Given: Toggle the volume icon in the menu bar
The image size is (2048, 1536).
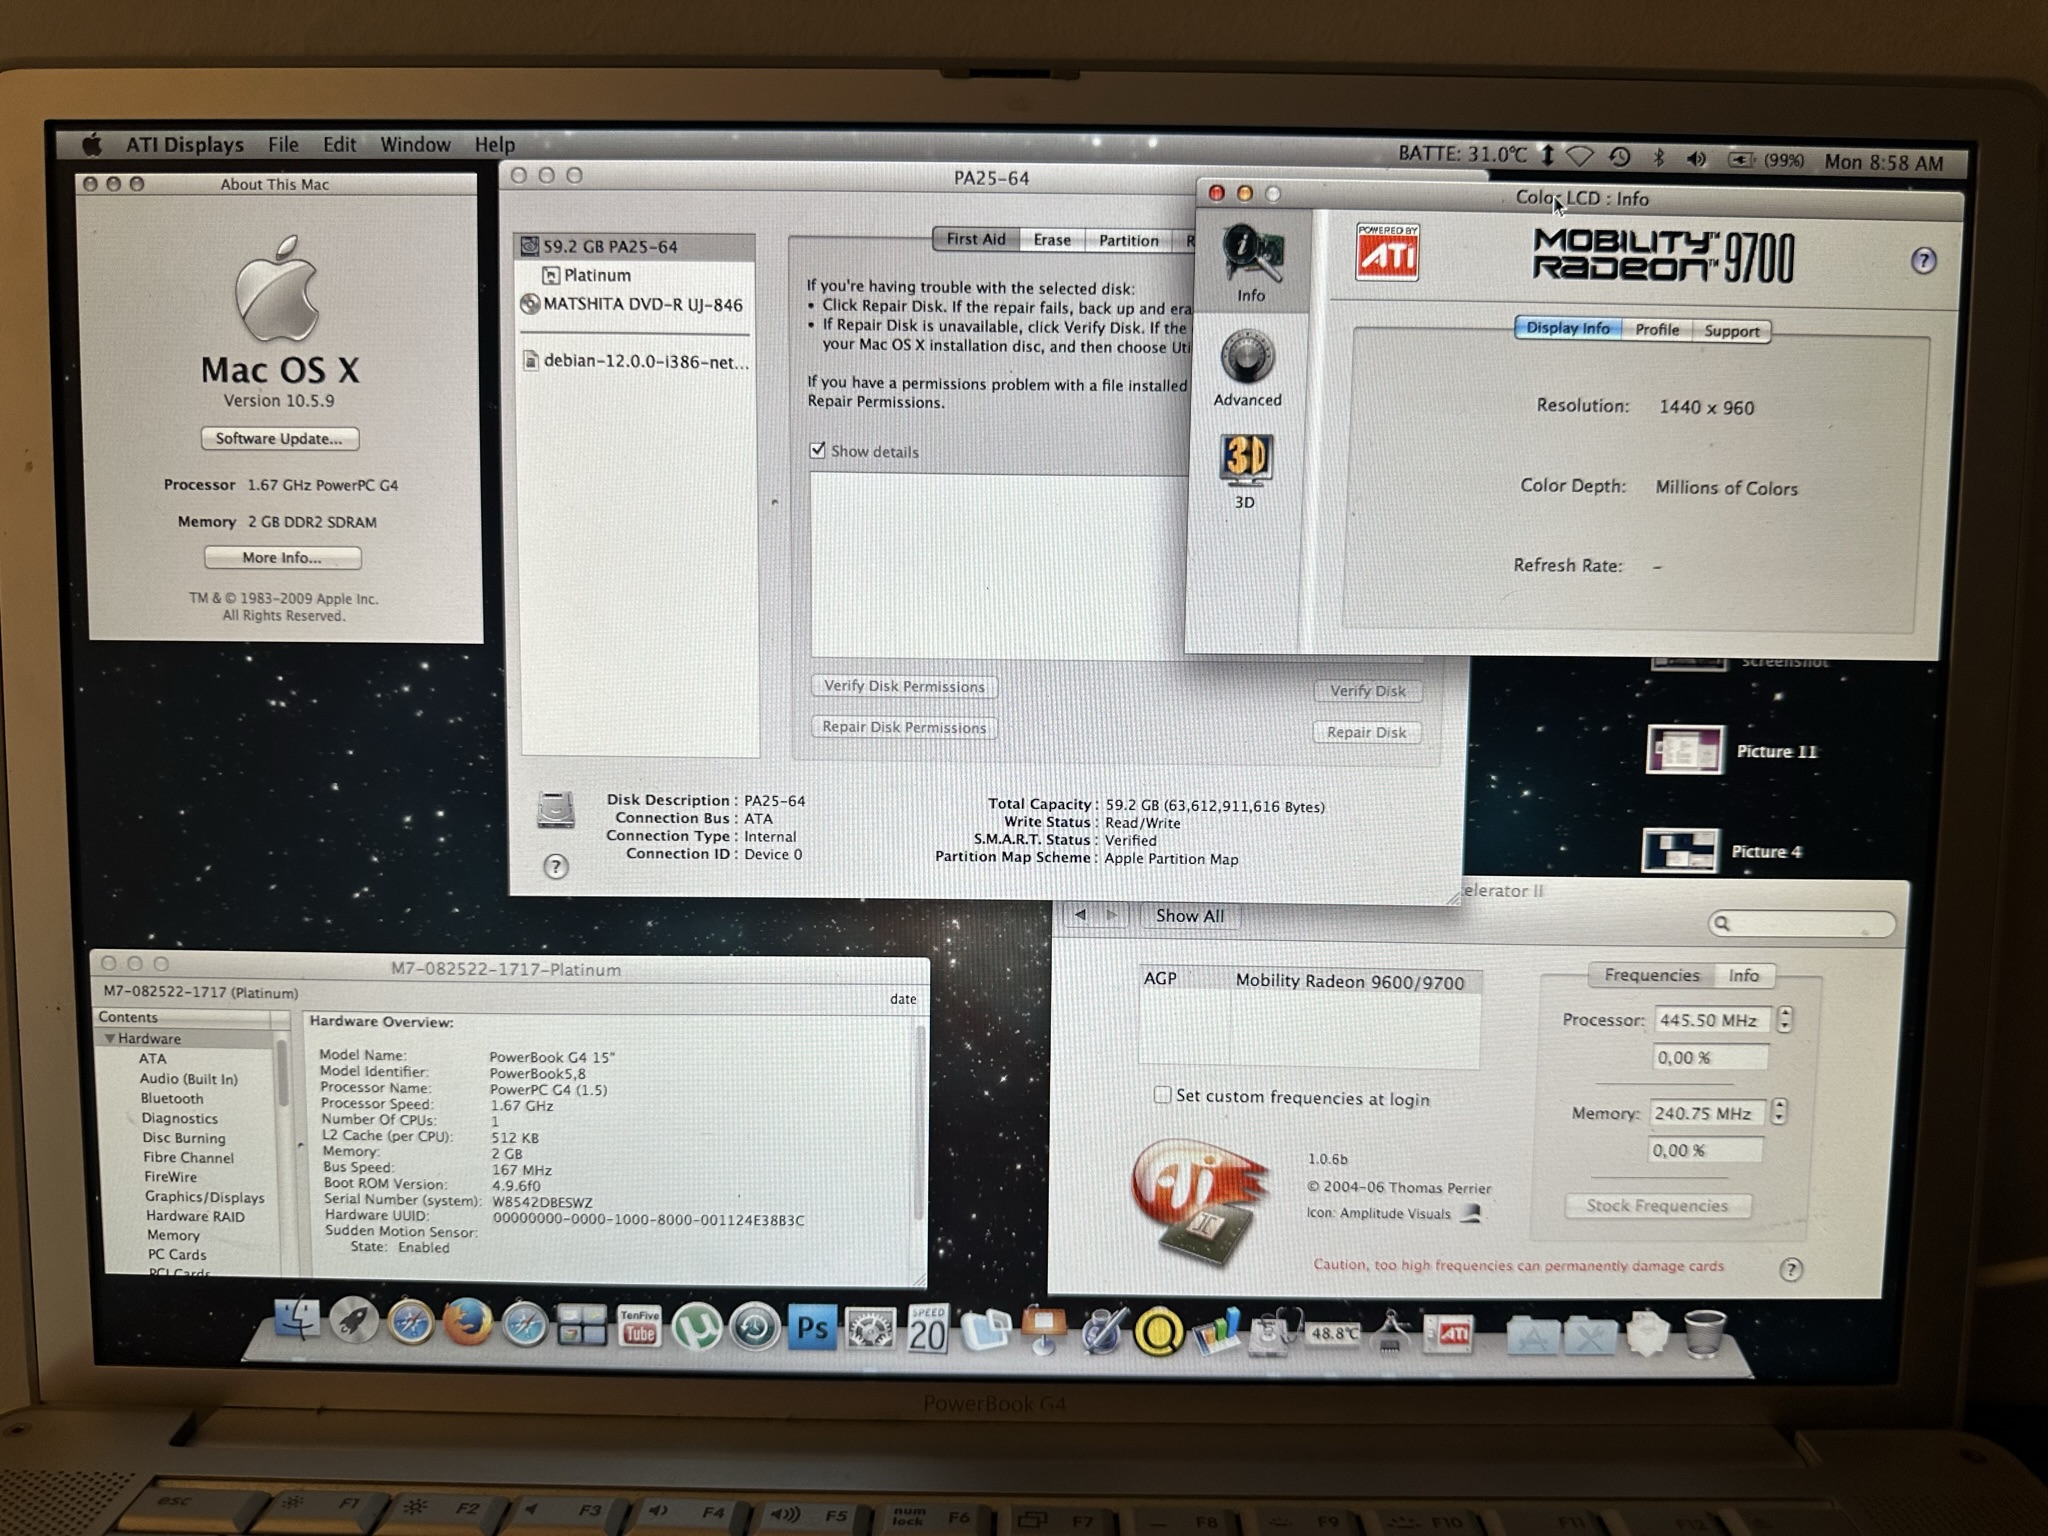Looking at the screenshot, I should click(1696, 158).
